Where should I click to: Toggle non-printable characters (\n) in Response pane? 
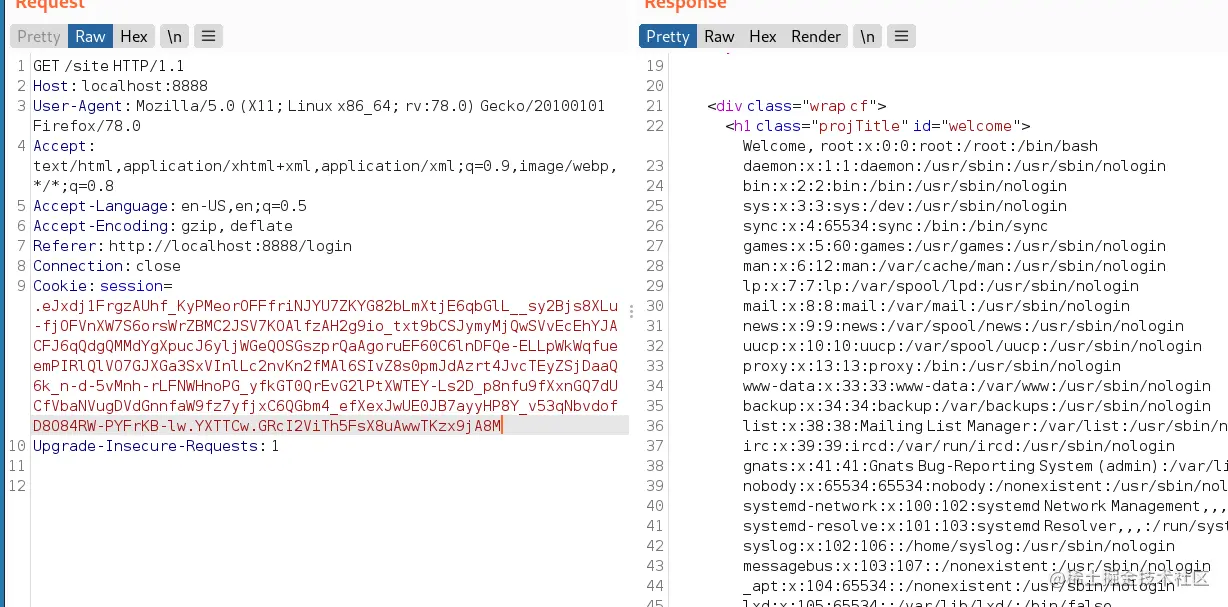(867, 37)
